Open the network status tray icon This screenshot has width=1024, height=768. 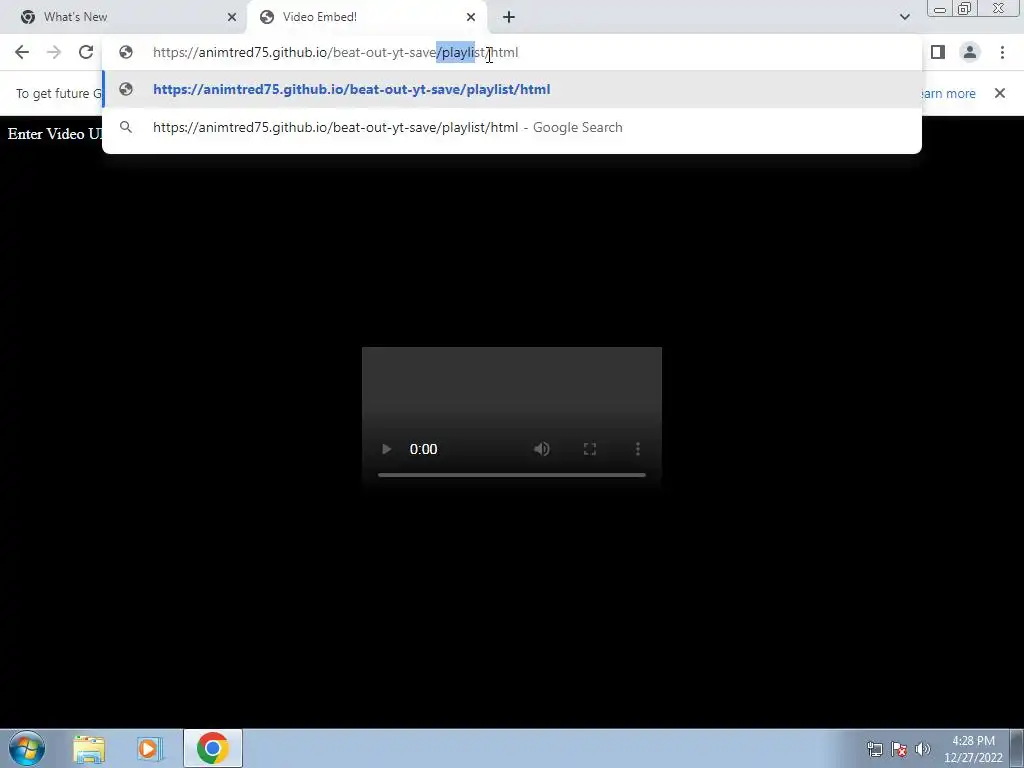click(x=874, y=749)
